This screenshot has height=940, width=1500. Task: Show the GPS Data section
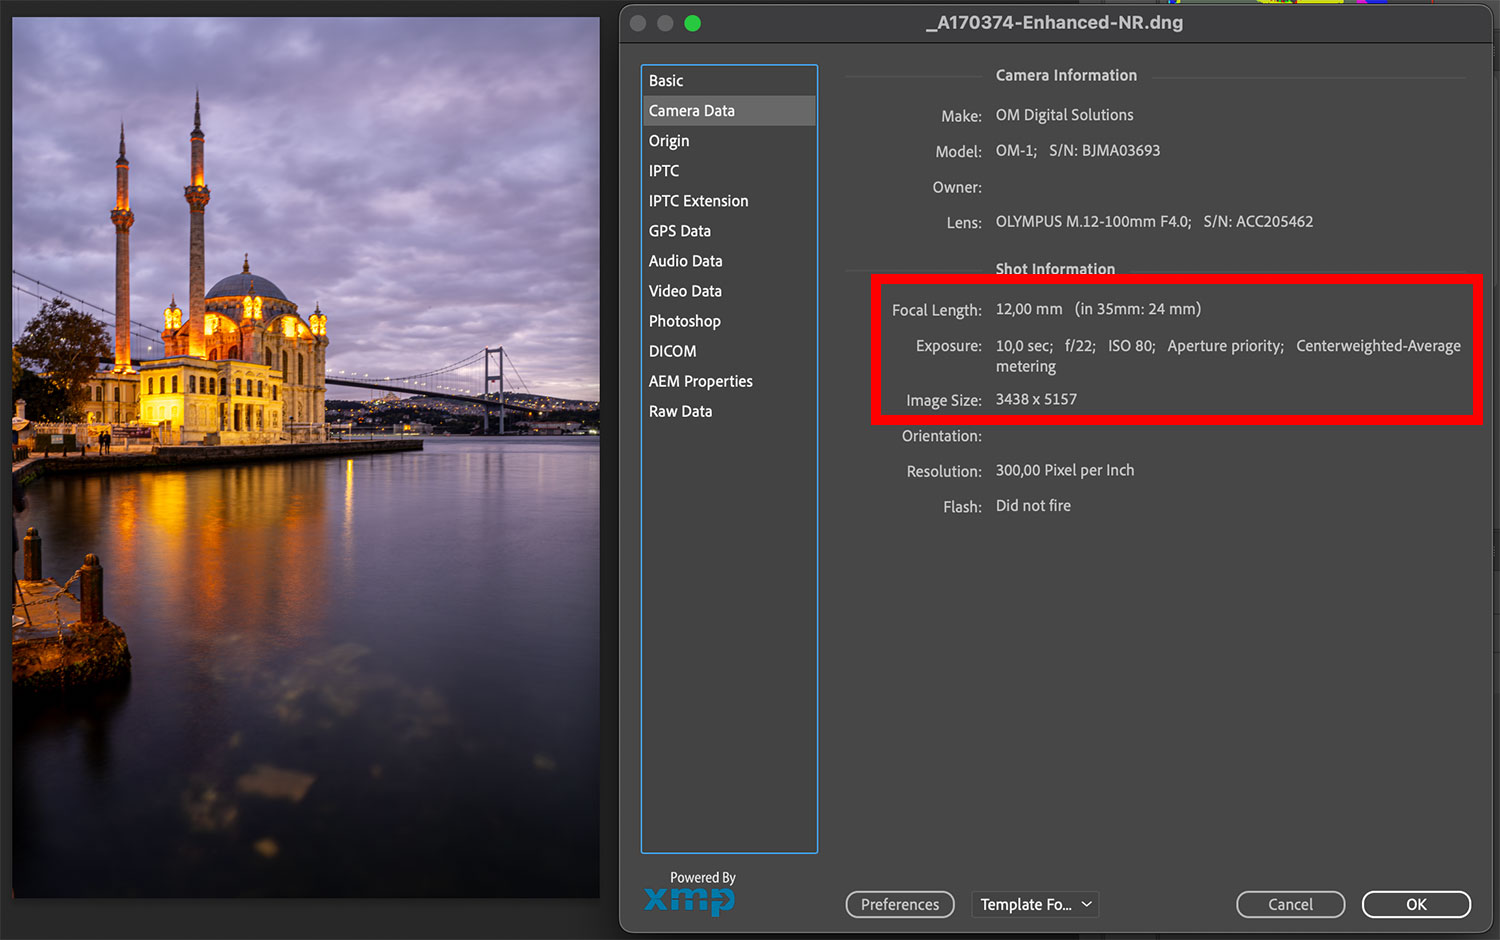[680, 231]
